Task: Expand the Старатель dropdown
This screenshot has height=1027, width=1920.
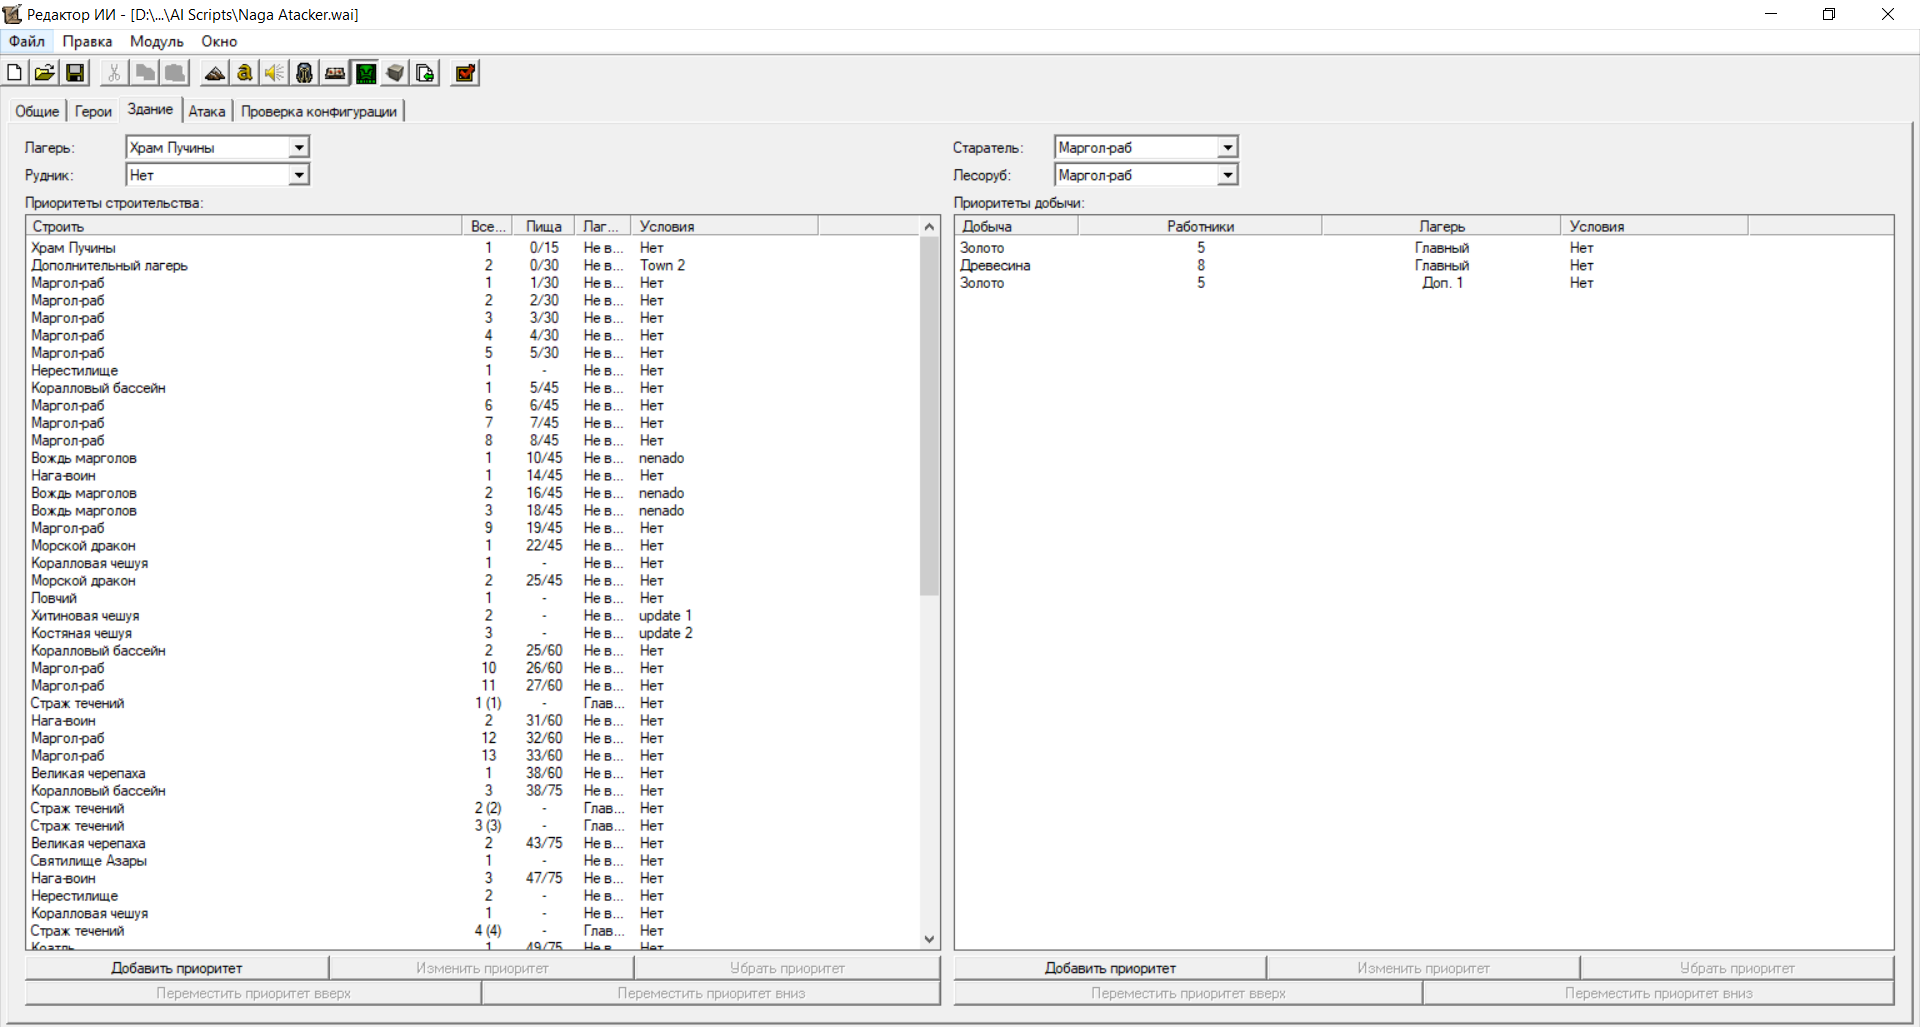Action: pyautogui.click(x=1227, y=148)
